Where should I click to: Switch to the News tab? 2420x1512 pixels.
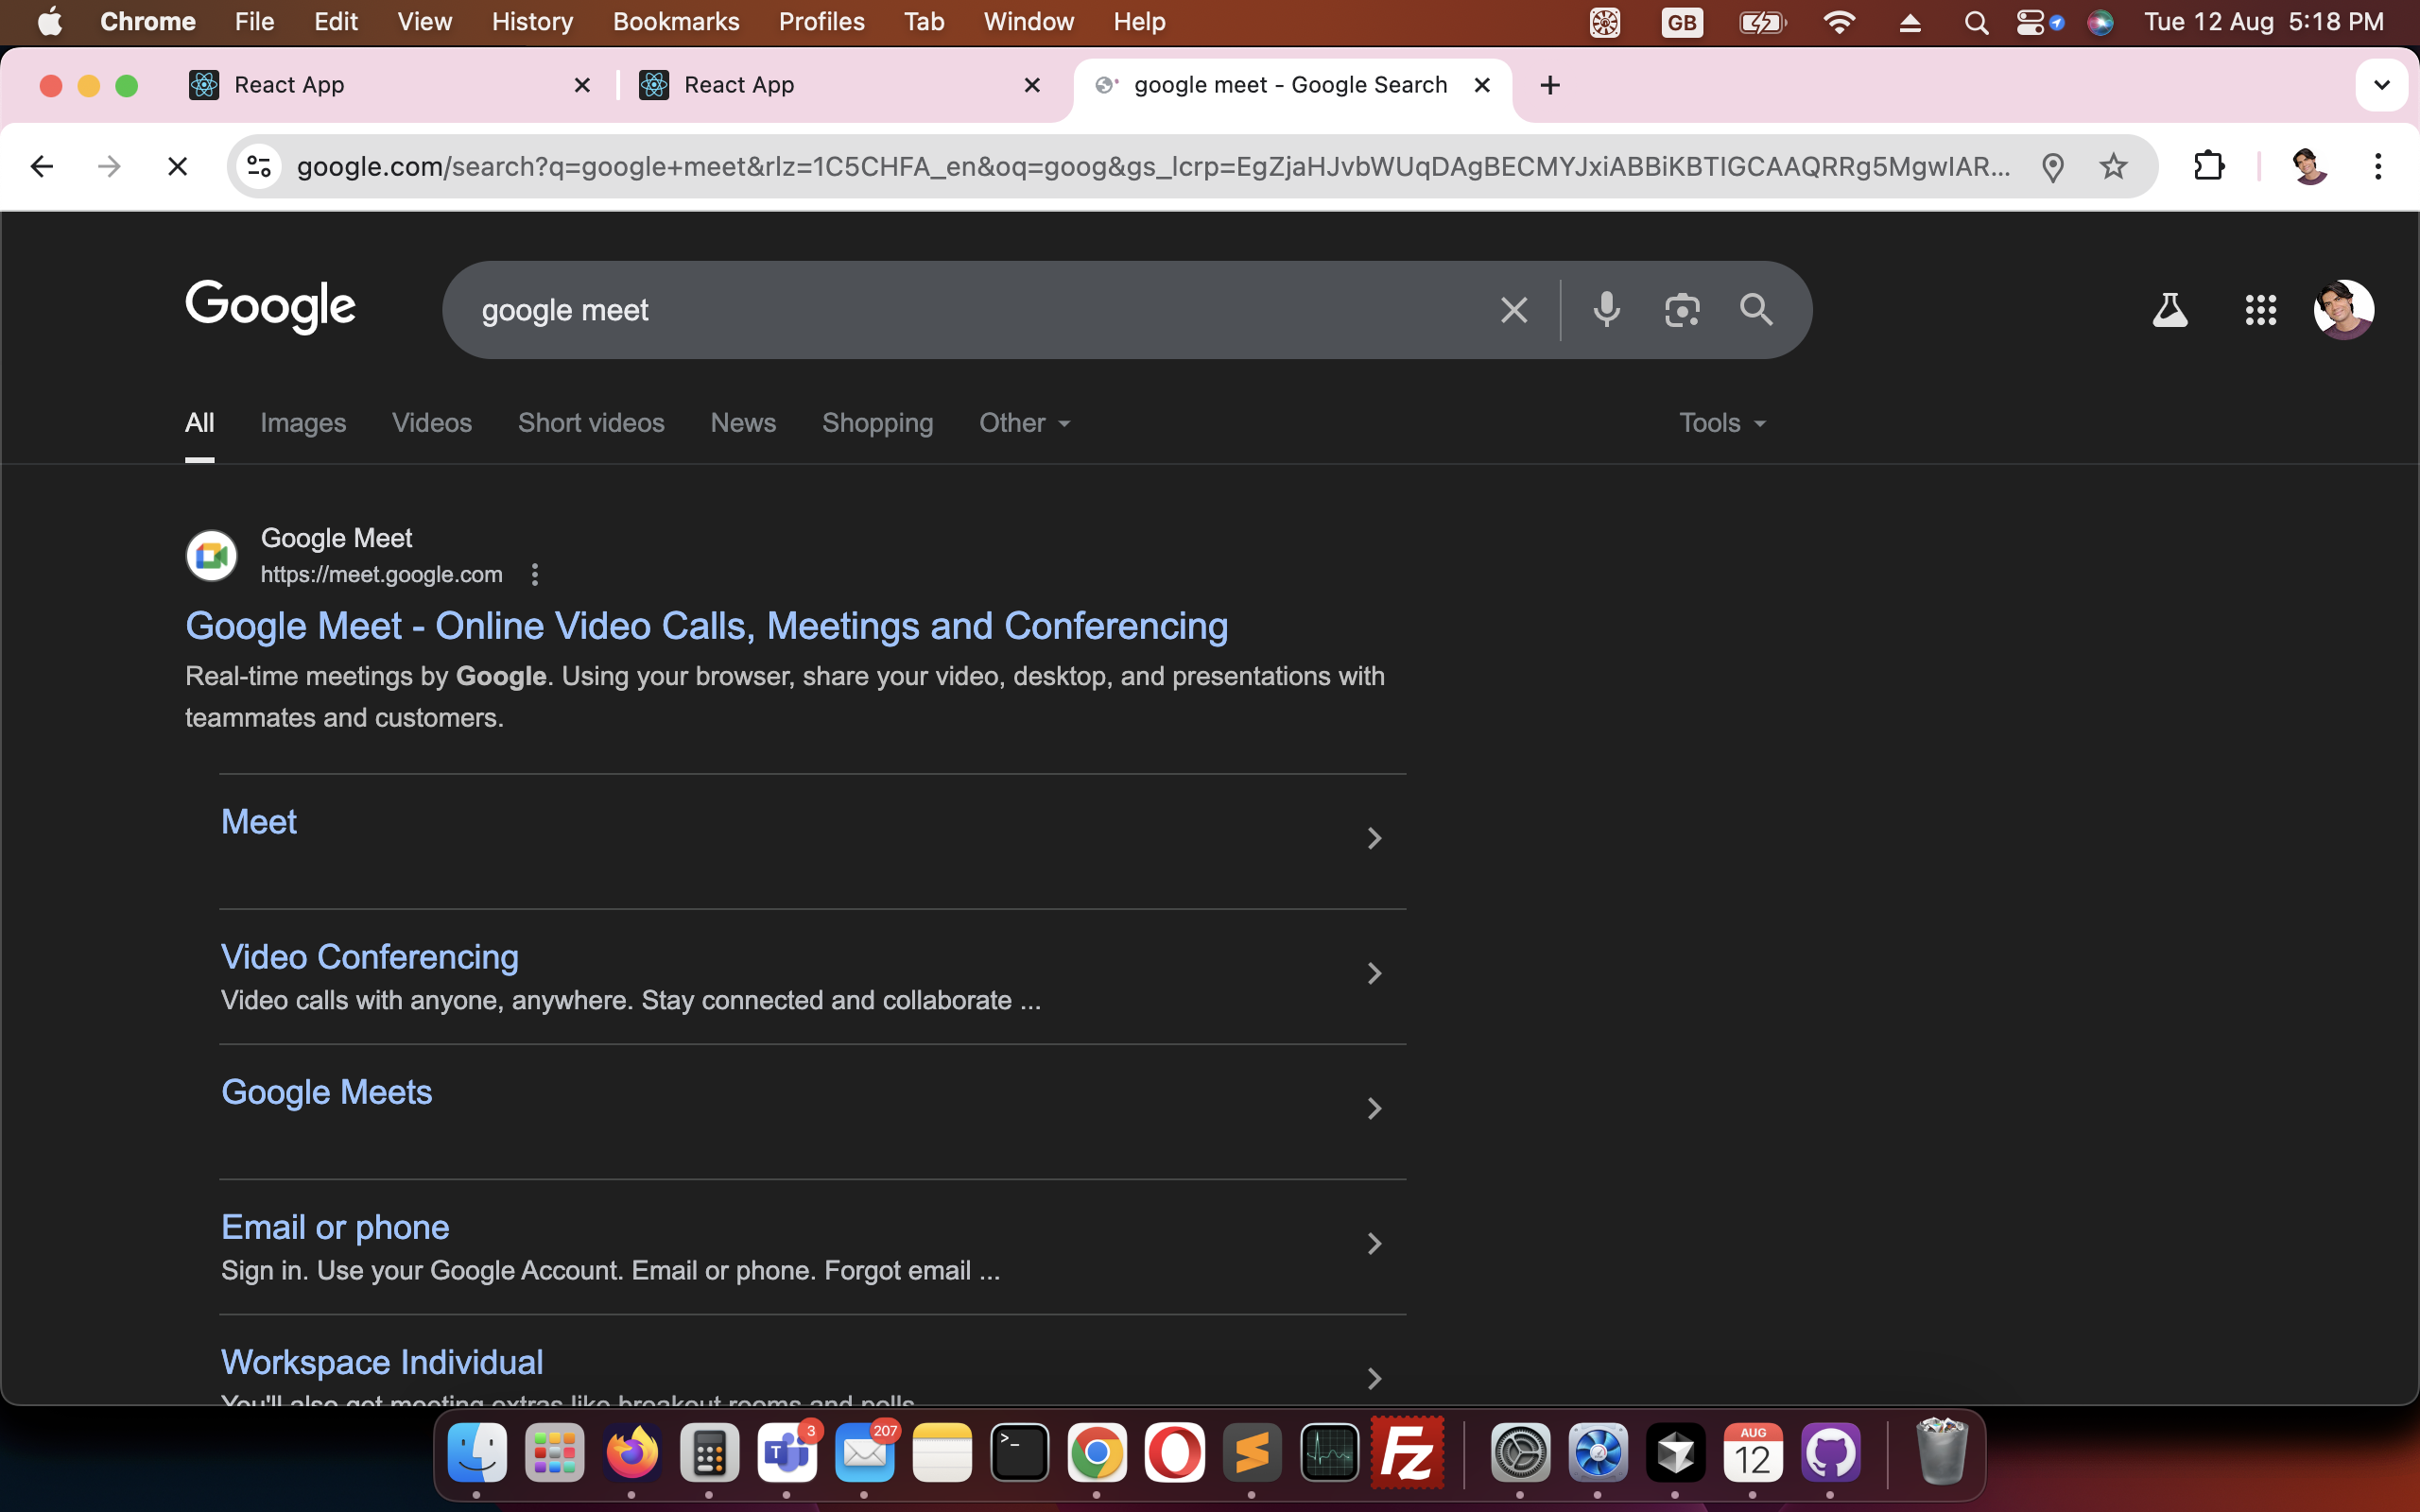743,423
